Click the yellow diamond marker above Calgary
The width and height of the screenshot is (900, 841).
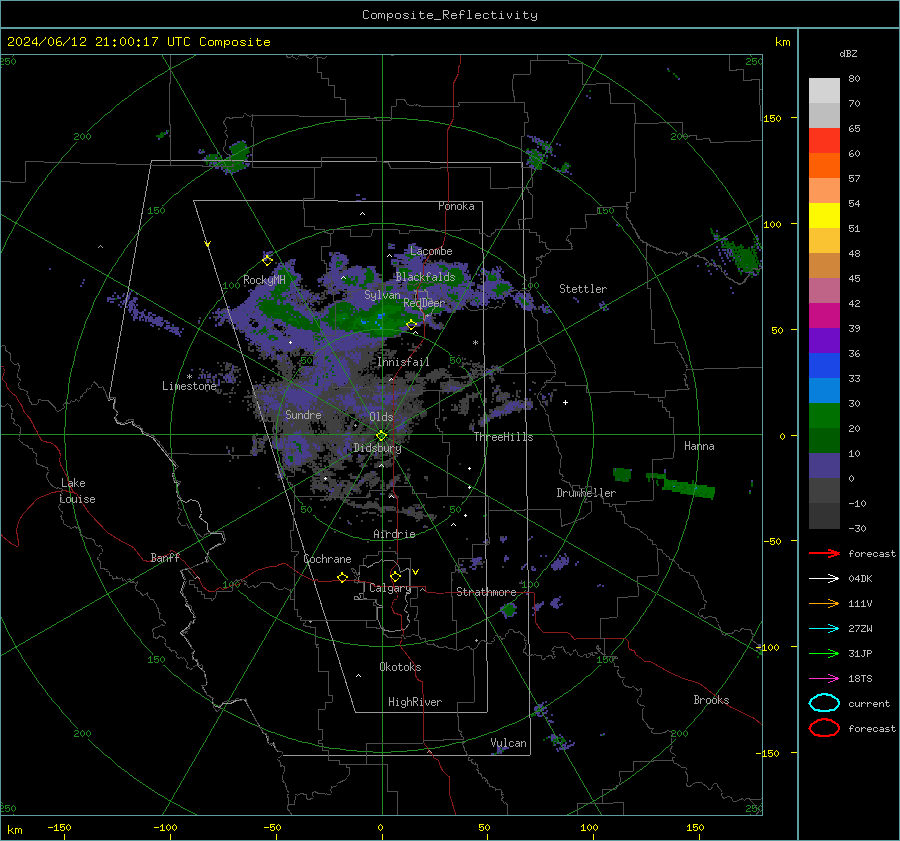tap(395, 576)
